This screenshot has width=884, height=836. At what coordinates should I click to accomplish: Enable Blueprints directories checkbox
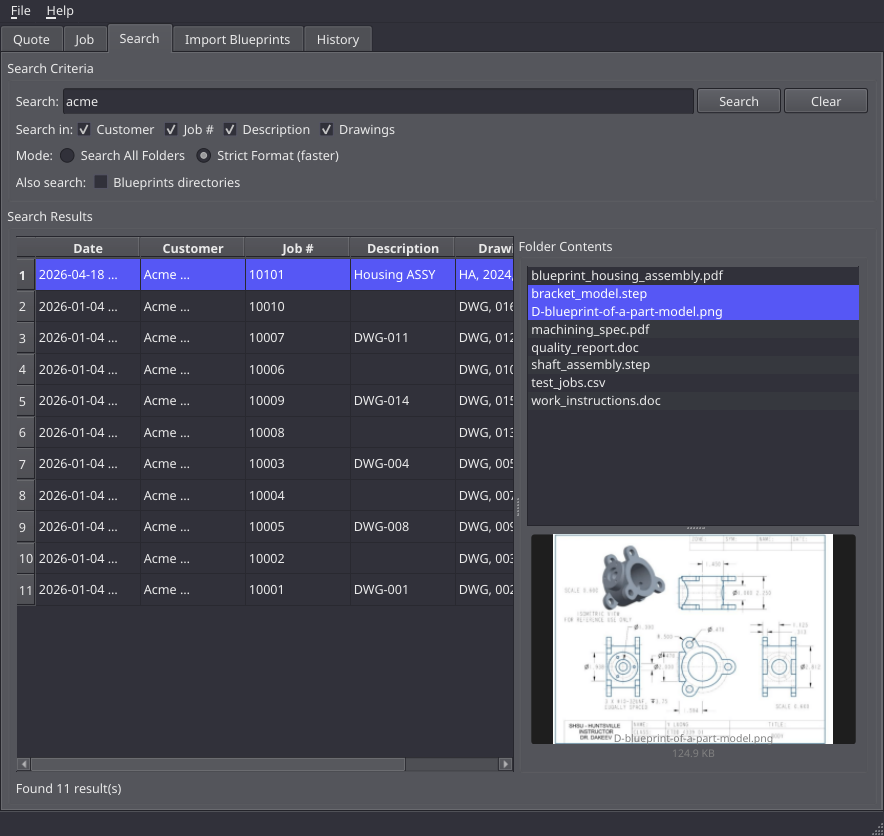pyautogui.click(x=100, y=182)
